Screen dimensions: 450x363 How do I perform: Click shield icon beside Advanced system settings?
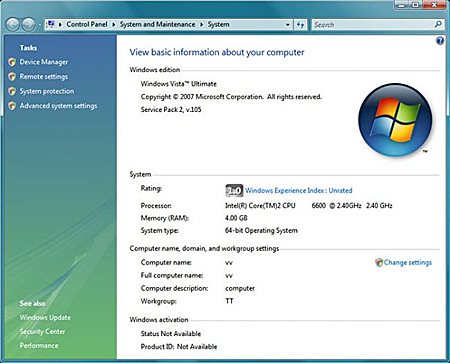coord(12,106)
